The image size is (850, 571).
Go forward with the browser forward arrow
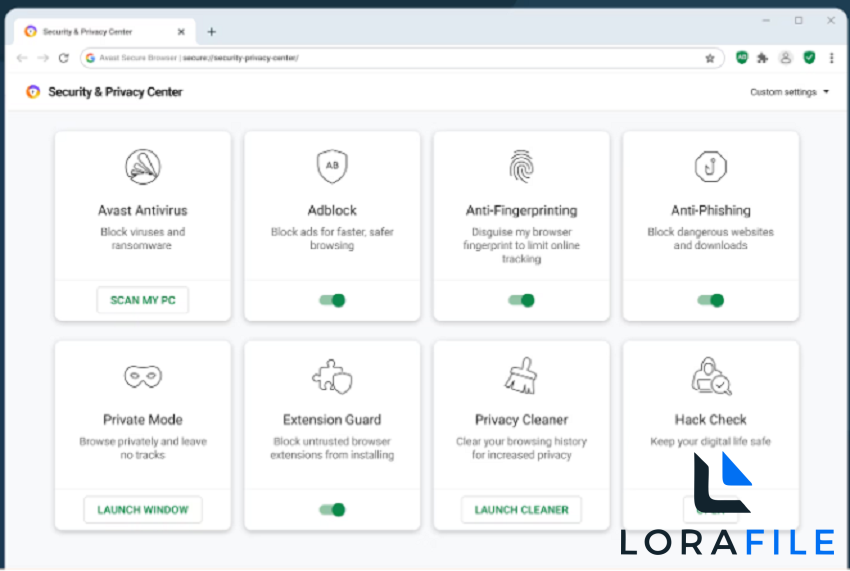(43, 58)
